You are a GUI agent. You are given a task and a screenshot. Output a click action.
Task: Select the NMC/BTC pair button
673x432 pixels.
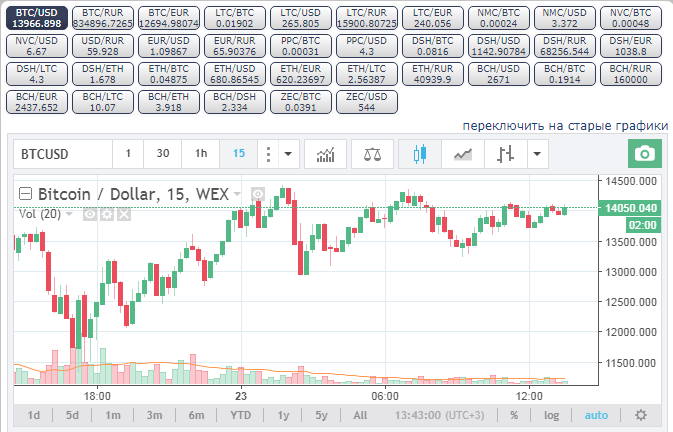click(x=499, y=18)
